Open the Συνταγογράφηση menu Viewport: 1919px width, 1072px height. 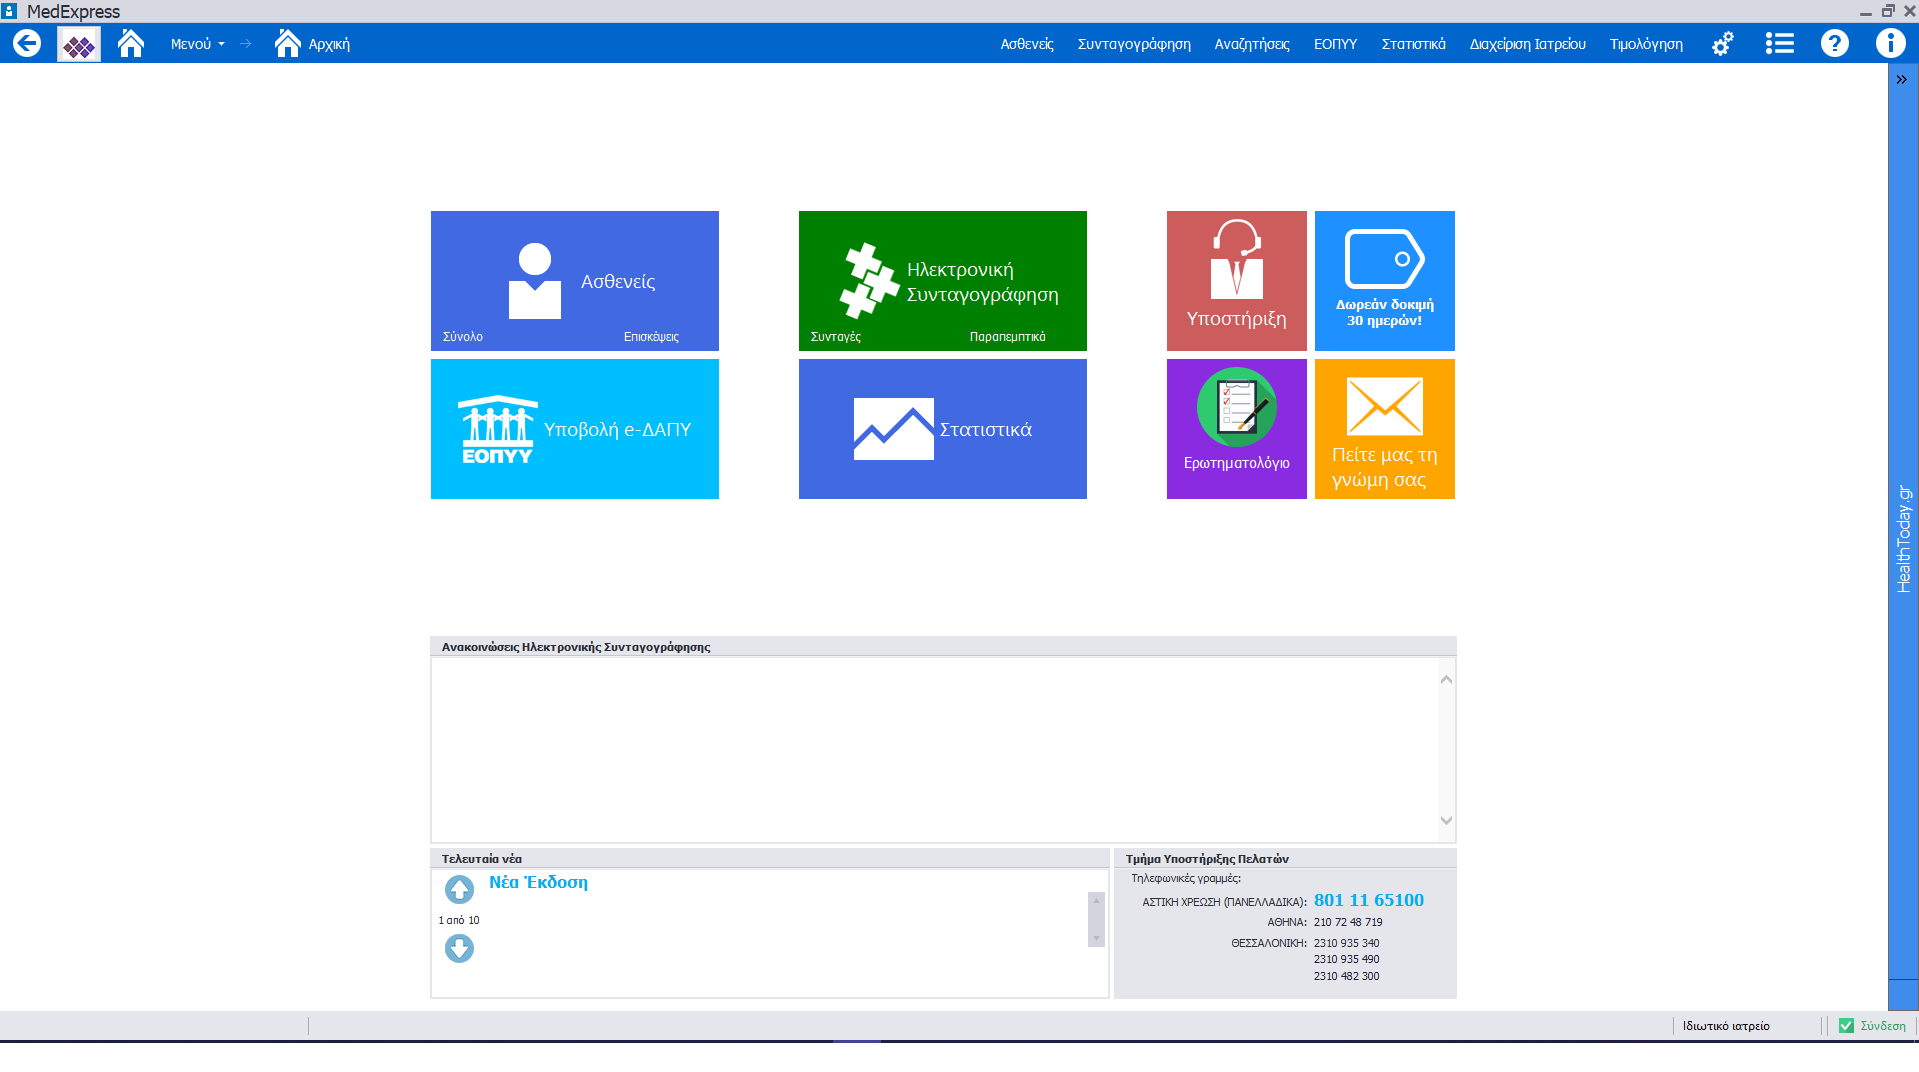(x=1134, y=44)
